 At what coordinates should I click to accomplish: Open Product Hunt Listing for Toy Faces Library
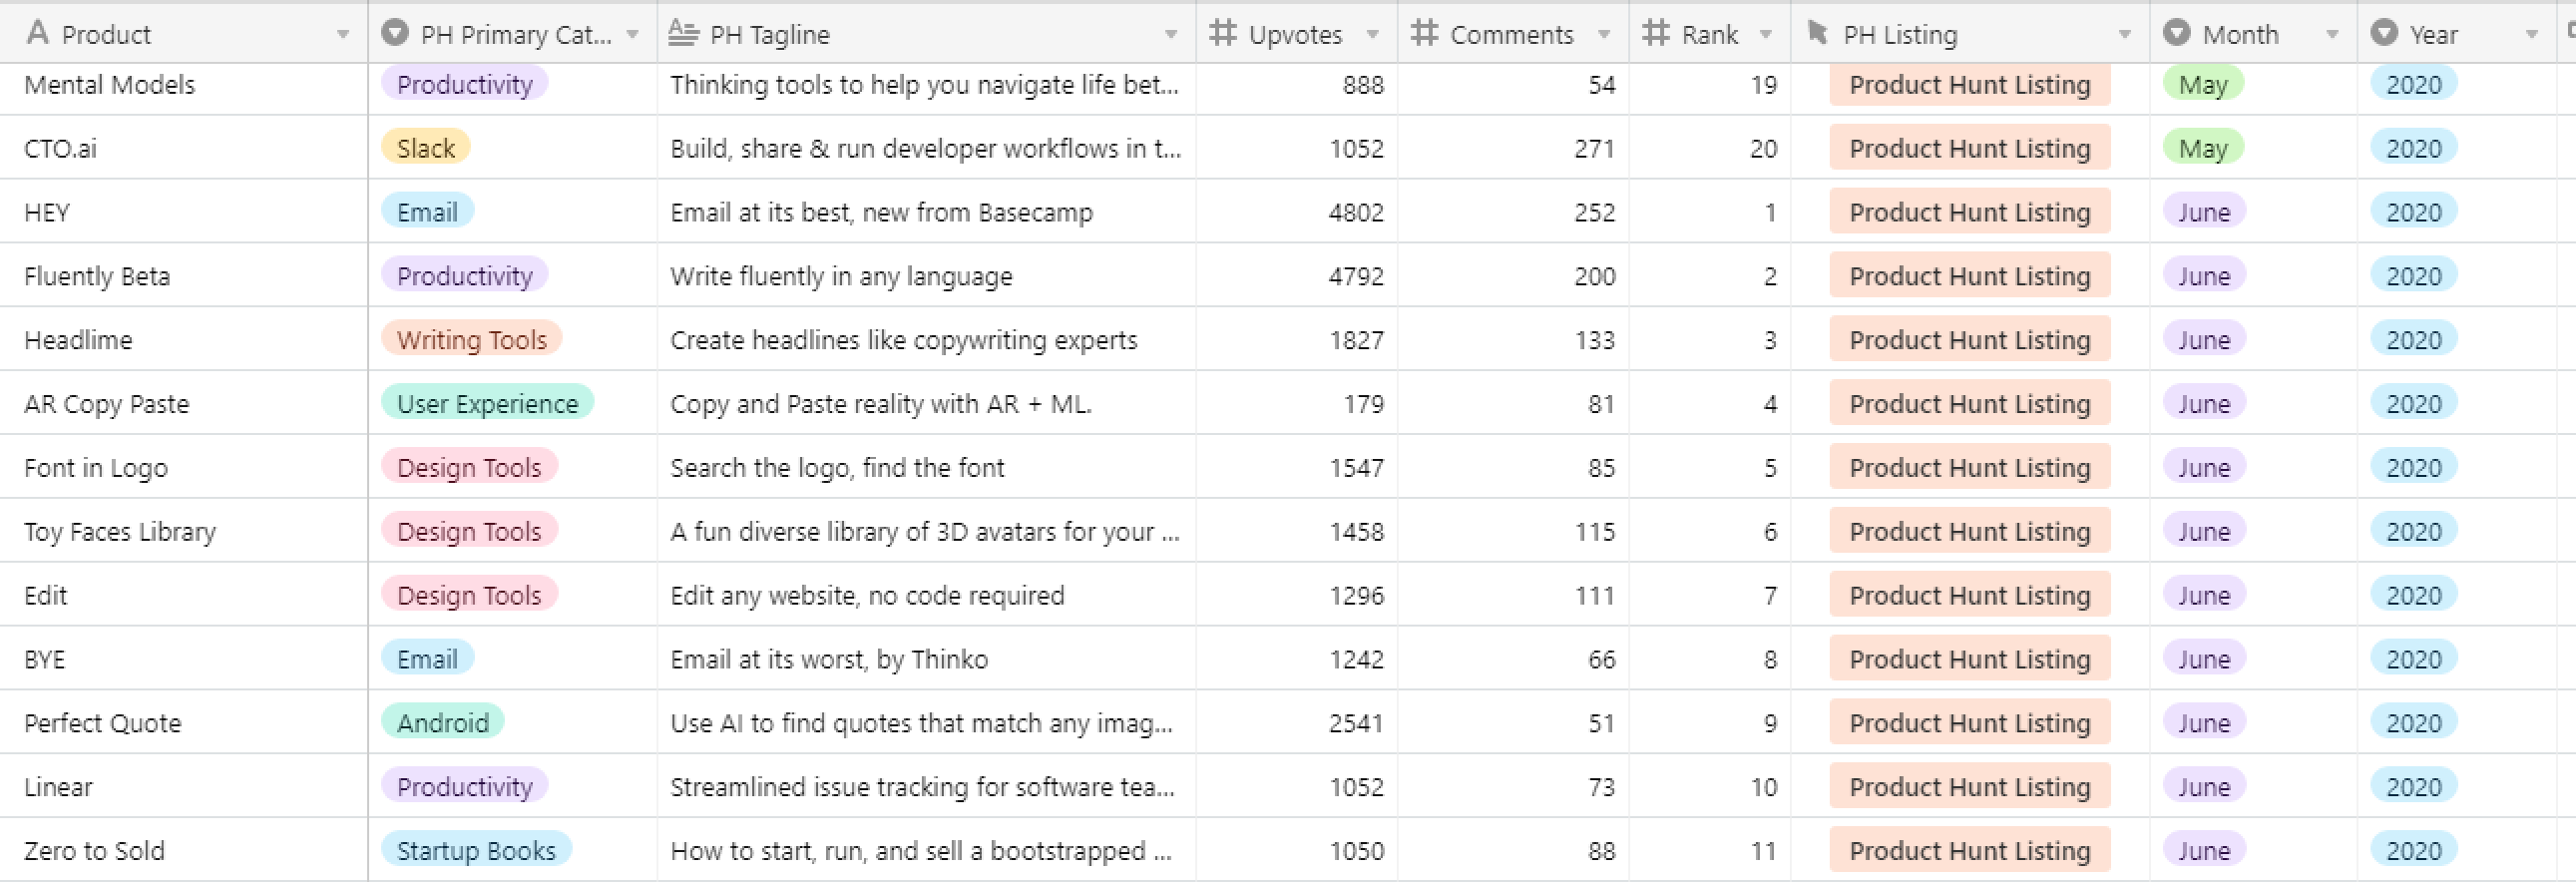[x=1970, y=532]
